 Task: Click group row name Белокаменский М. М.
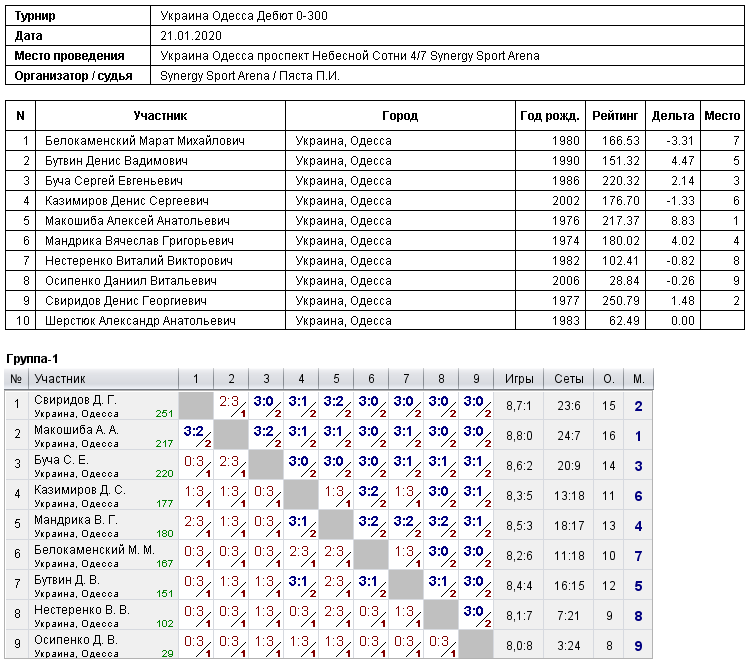[x=94, y=550]
